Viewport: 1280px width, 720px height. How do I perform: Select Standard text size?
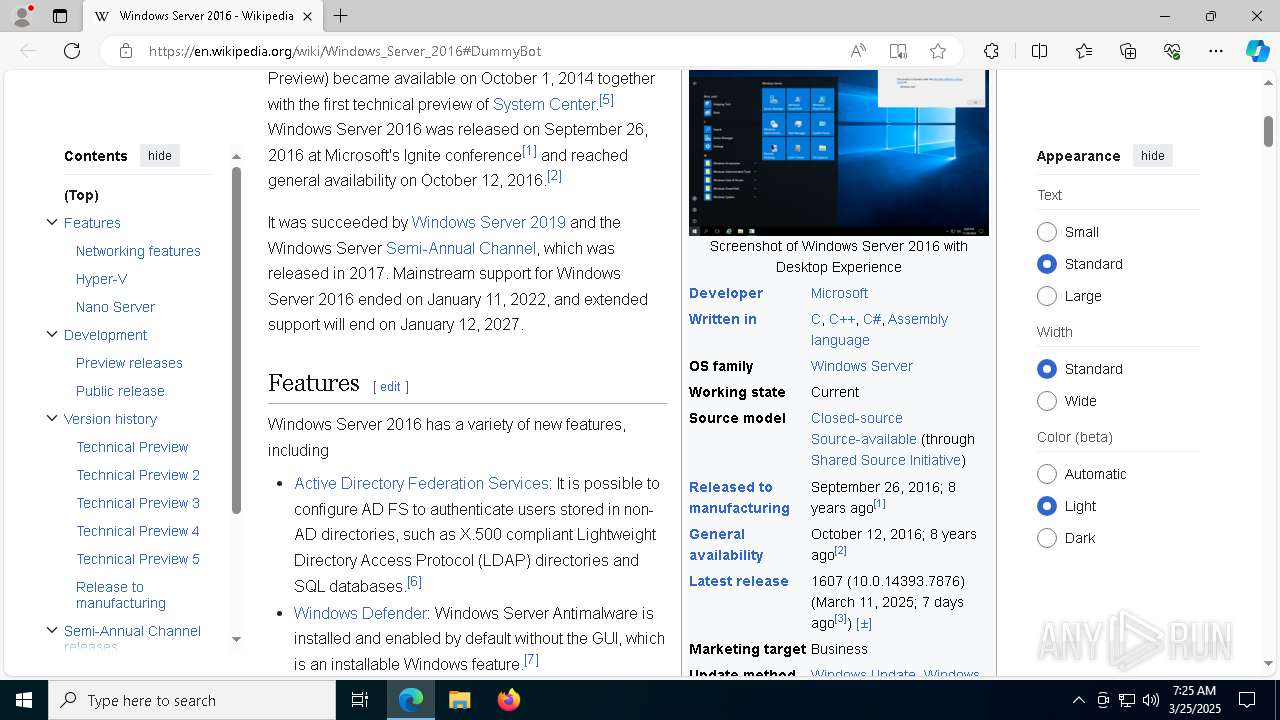coord(1047,264)
